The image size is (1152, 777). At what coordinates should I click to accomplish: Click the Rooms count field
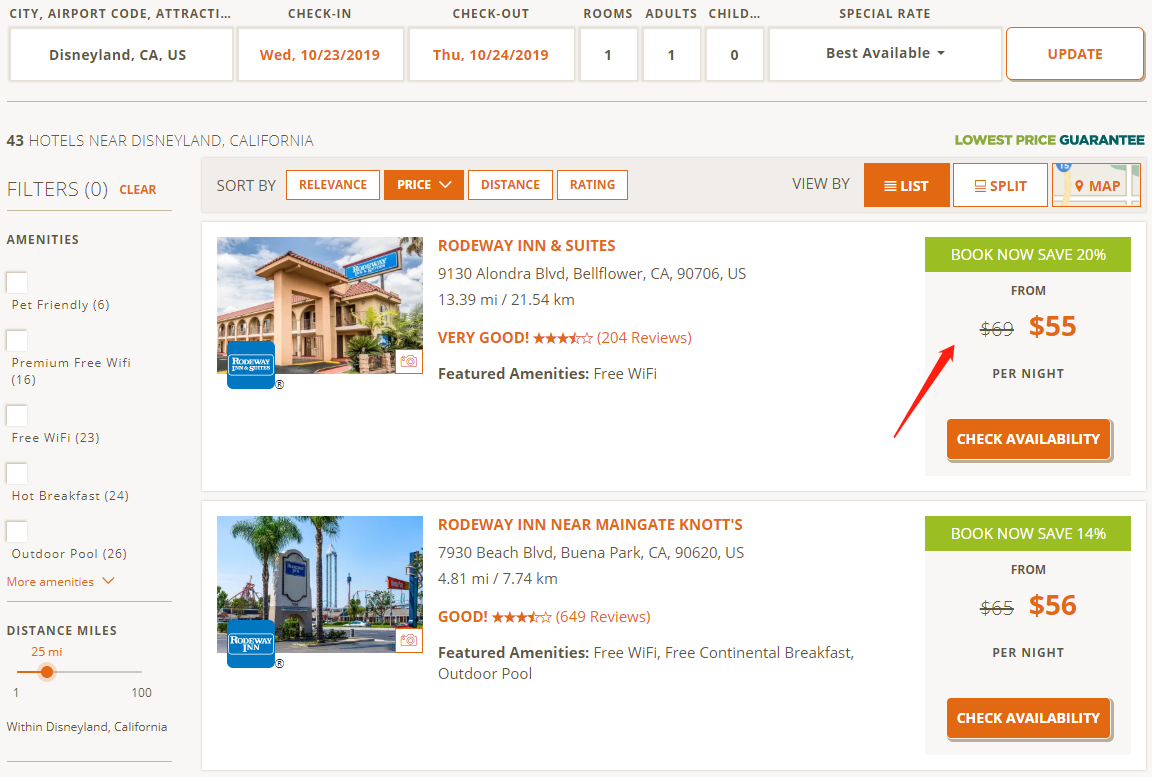click(x=608, y=54)
